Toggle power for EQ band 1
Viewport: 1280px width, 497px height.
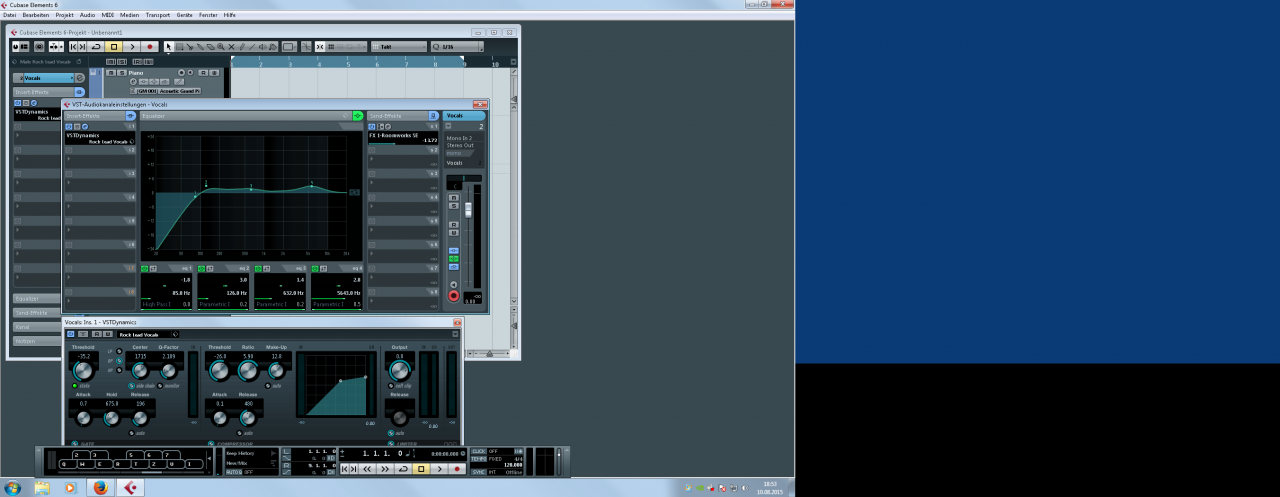(x=145, y=269)
